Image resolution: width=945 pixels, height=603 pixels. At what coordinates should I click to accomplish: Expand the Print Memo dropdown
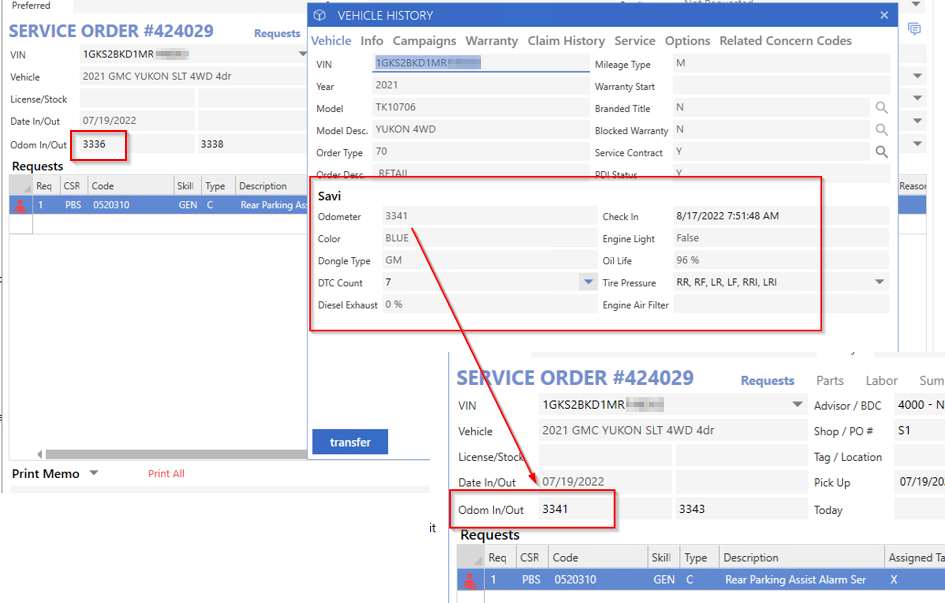point(93,473)
